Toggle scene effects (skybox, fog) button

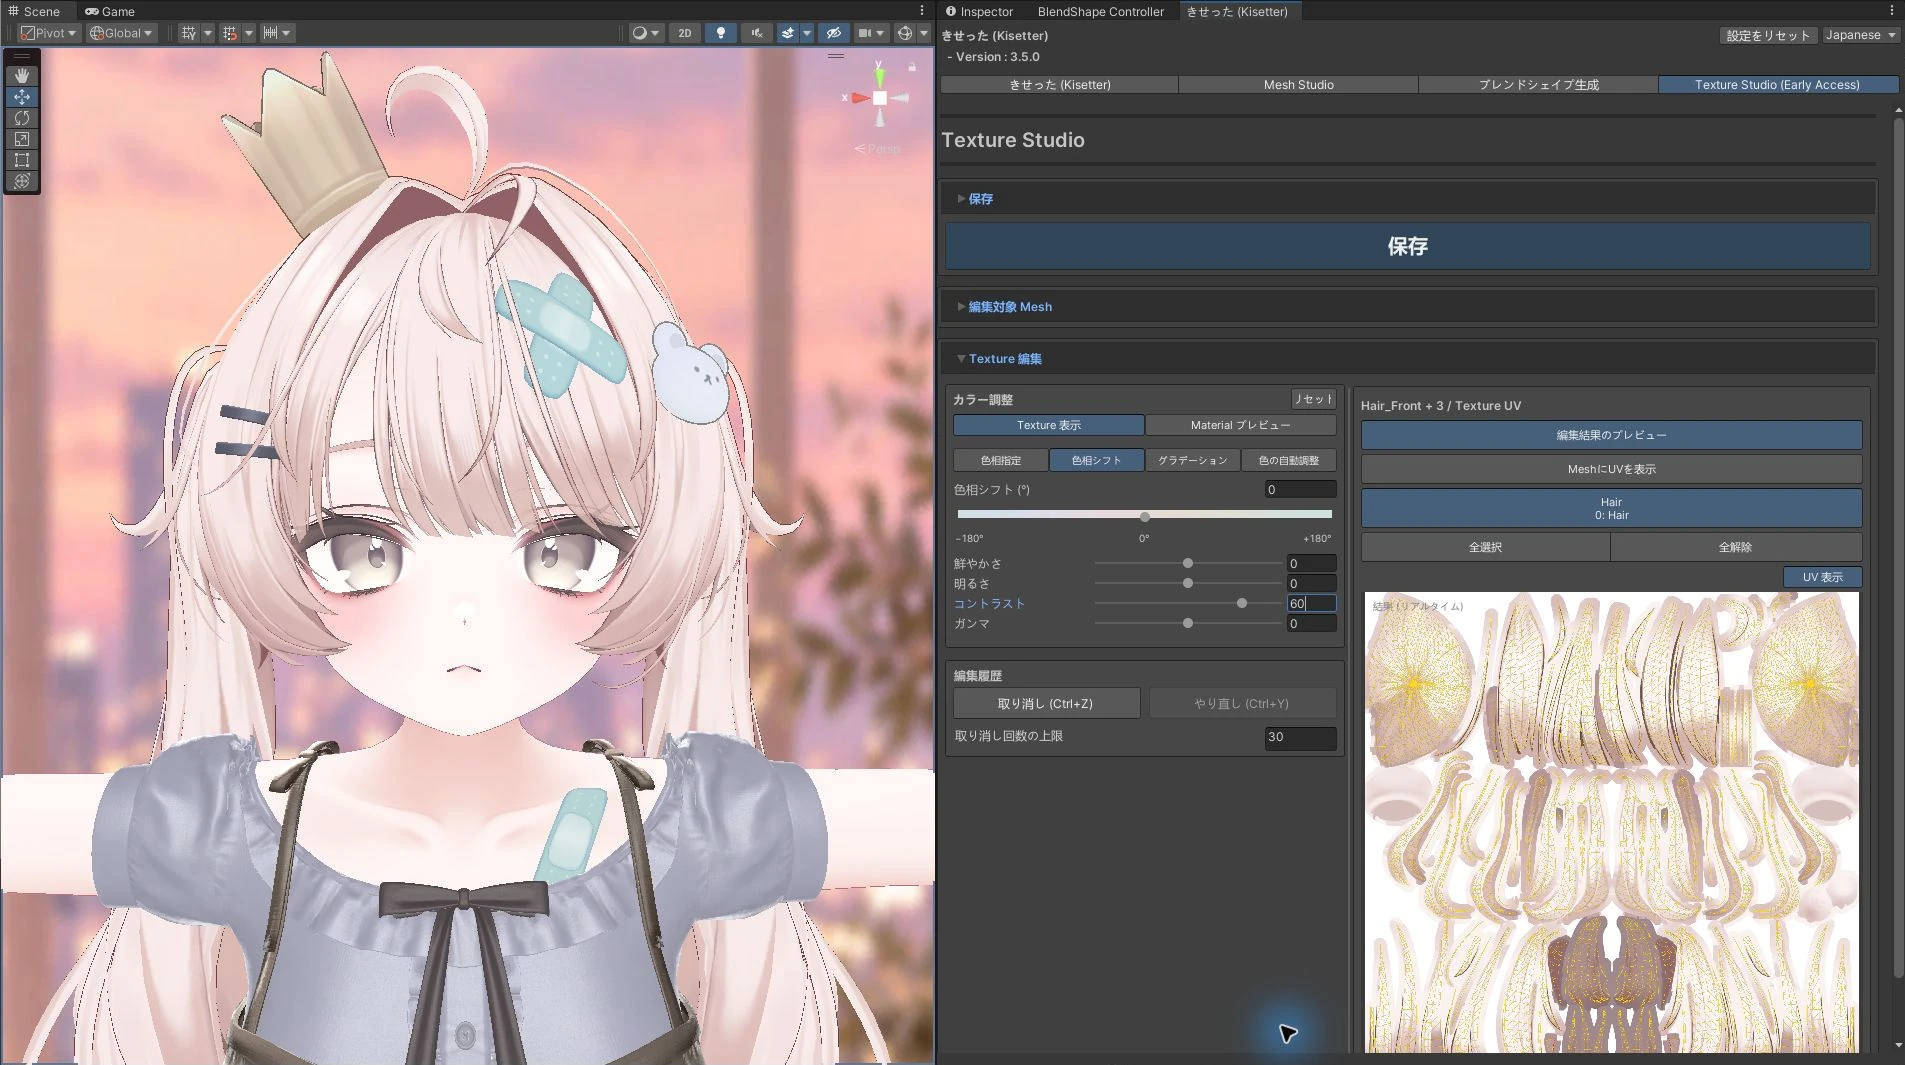point(788,33)
